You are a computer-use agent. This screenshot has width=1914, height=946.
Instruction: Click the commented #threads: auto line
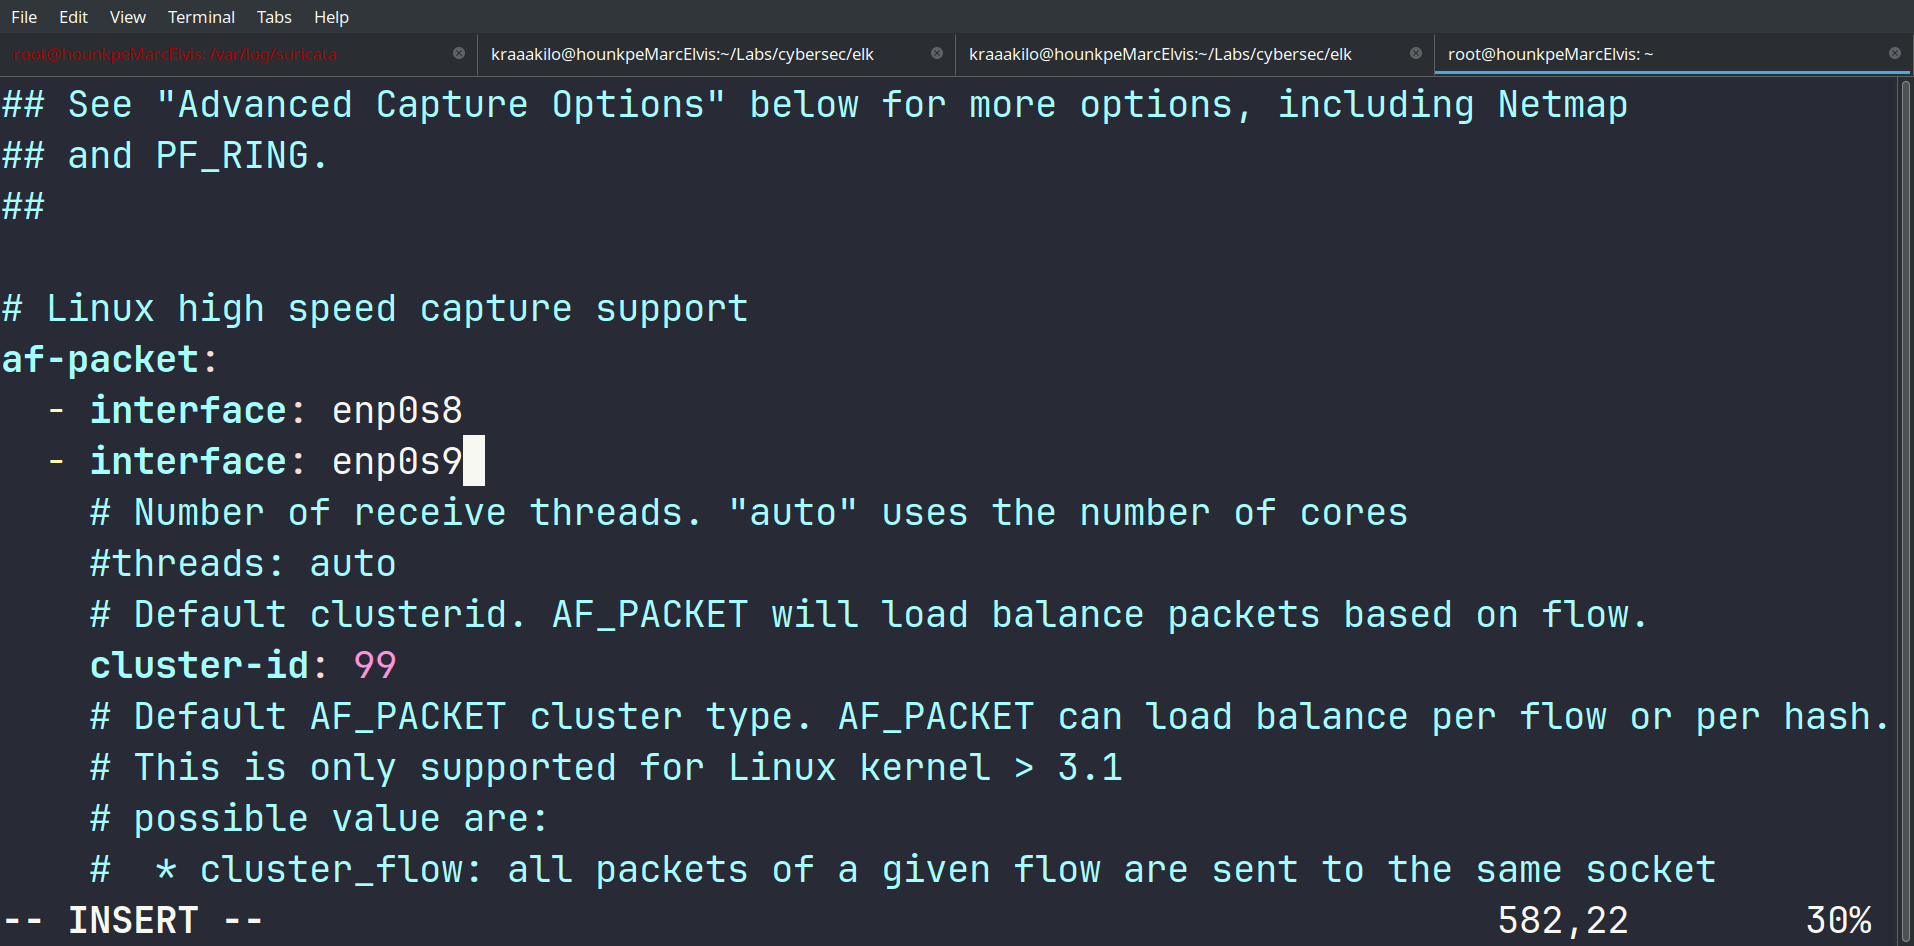pos(243,564)
